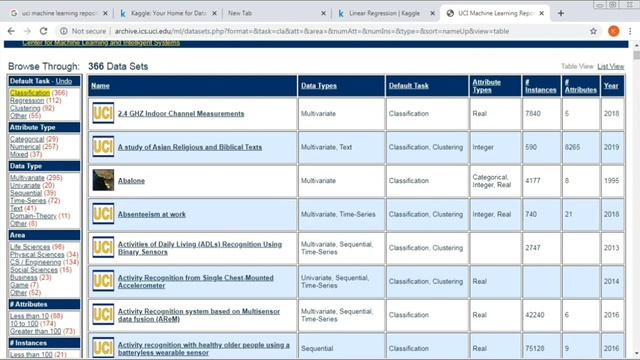The height and width of the screenshot is (360, 640).
Task: Filter by Physical Sciences area
Action: point(37,254)
